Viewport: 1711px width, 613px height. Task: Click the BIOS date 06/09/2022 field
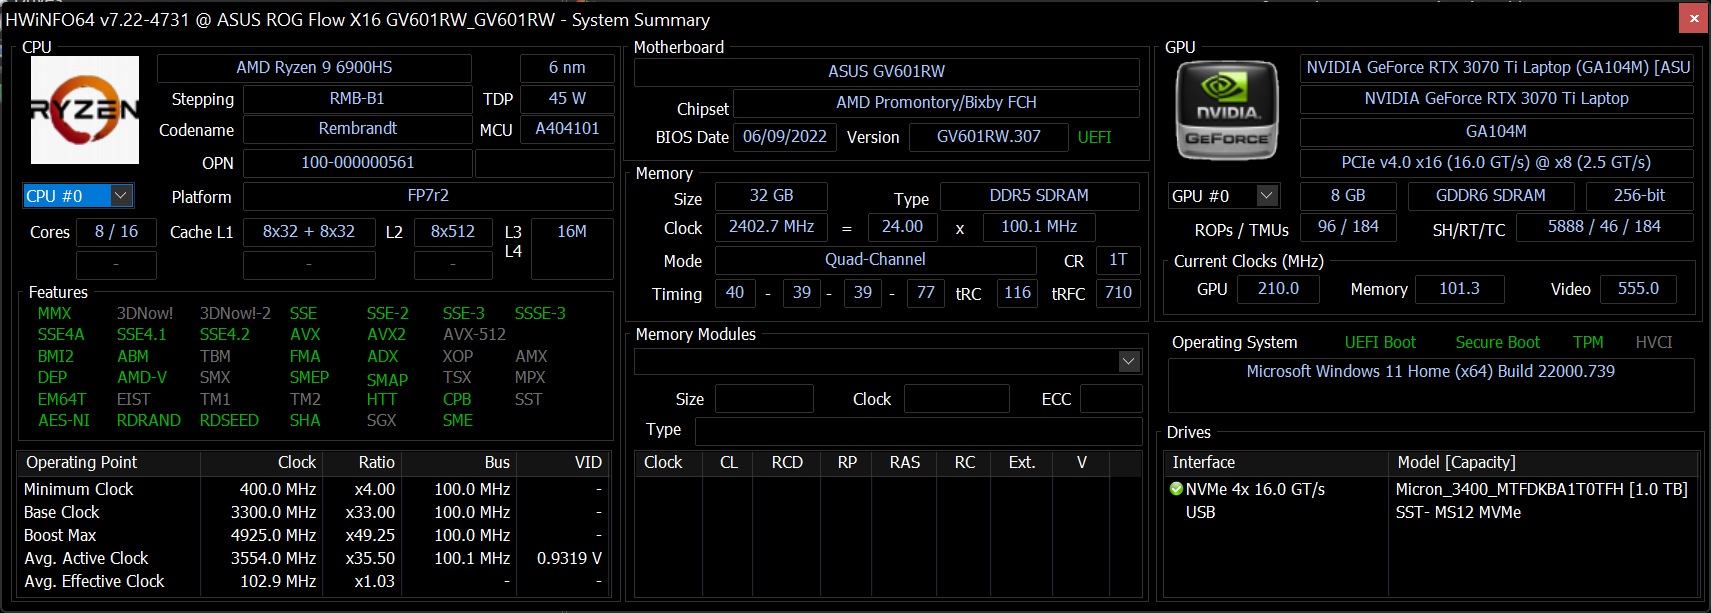click(785, 137)
